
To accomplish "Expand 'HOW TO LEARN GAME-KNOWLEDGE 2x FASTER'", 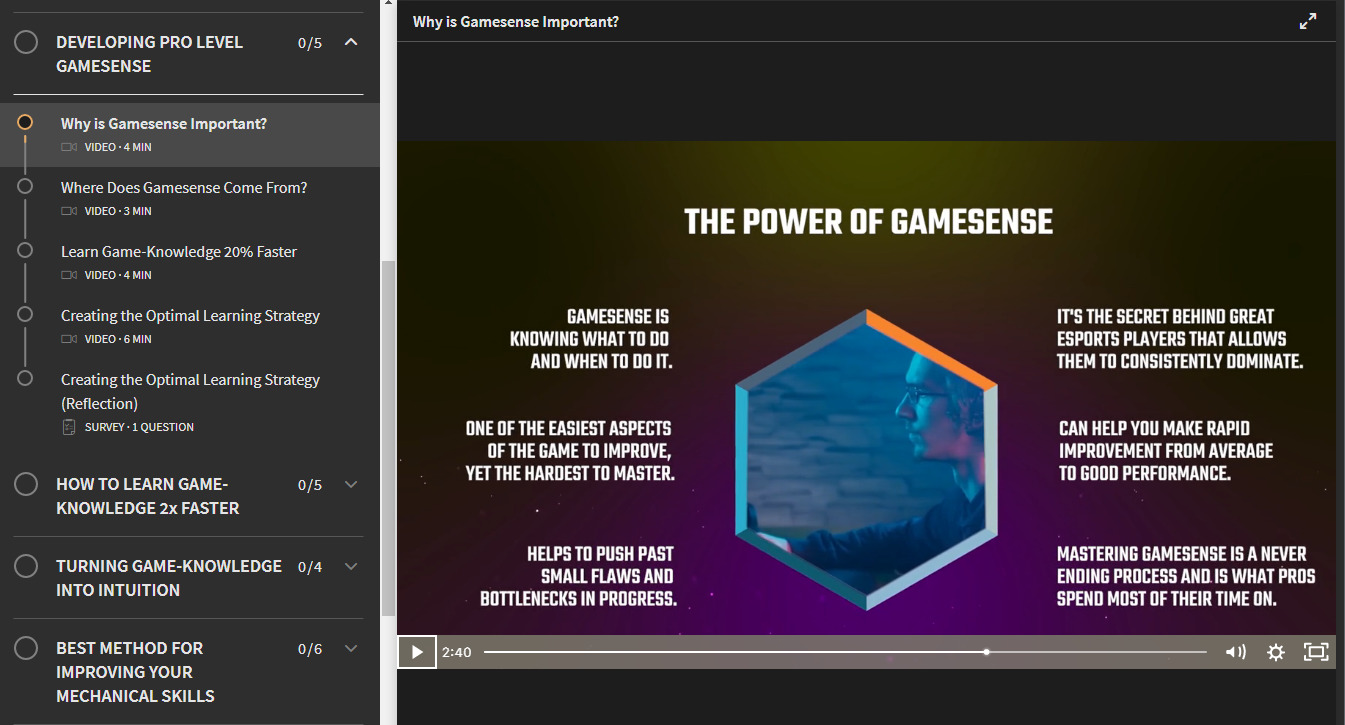I will coord(350,484).
